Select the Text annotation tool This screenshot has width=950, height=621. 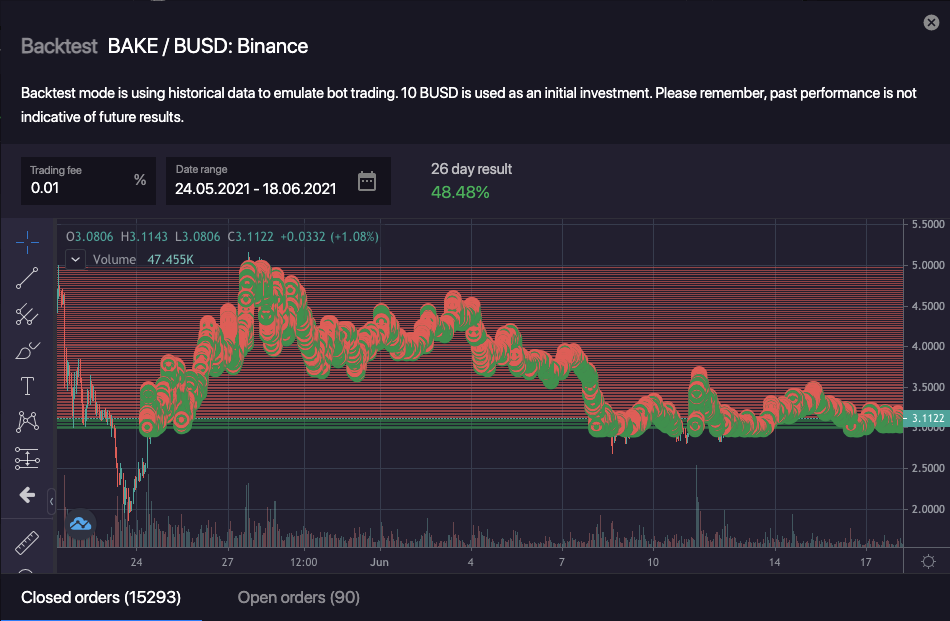coord(27,386)
